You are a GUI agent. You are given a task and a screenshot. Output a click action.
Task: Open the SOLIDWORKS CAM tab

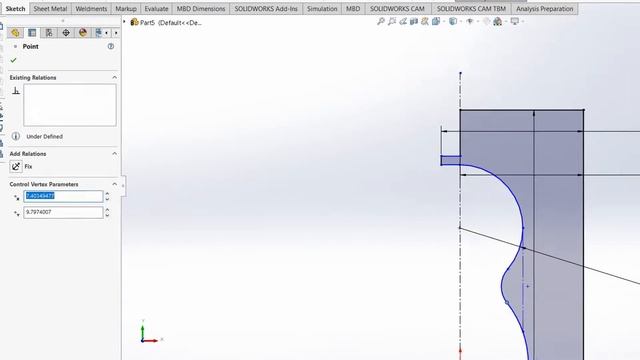tap(397, 9)
